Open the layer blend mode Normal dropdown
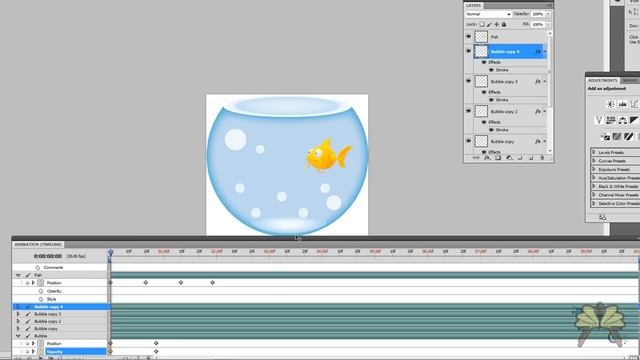This screenshot has height=360, width=640. click(x=488, y=14)
